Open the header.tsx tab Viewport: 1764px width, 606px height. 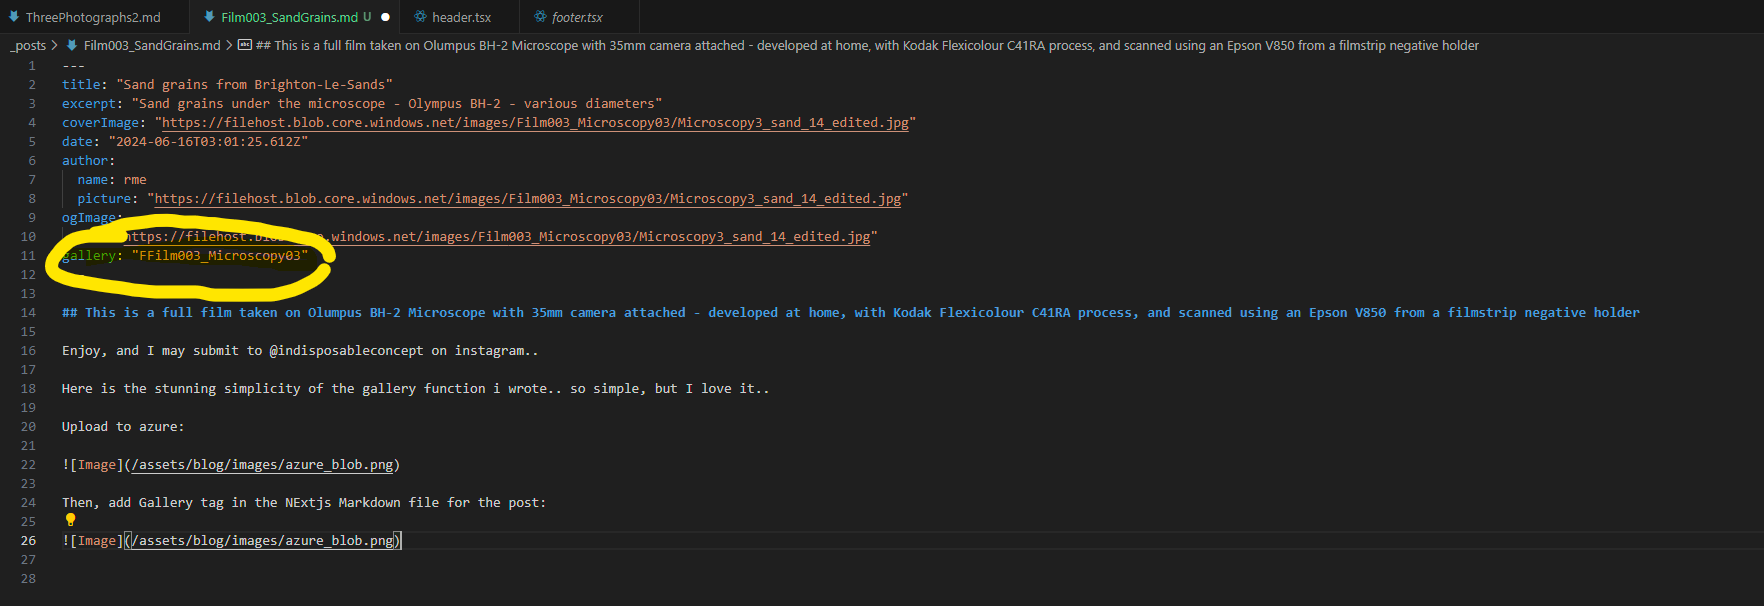[x=461, y=17]
